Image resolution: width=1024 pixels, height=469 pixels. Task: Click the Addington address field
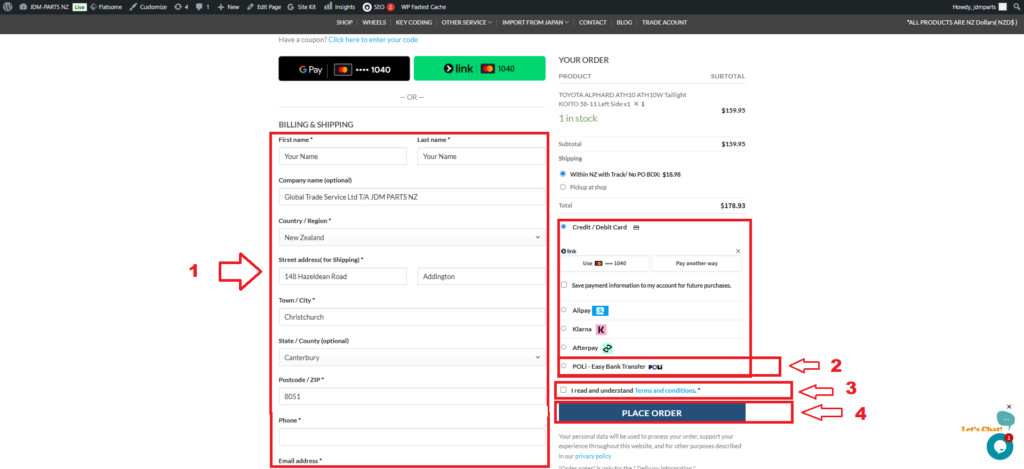tap(481, 276)
